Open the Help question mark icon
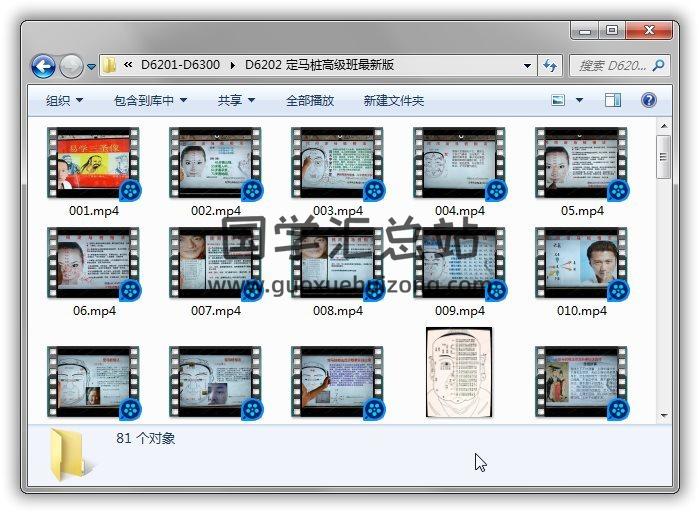Screen dimensions: 700x514 coord(648,100)
